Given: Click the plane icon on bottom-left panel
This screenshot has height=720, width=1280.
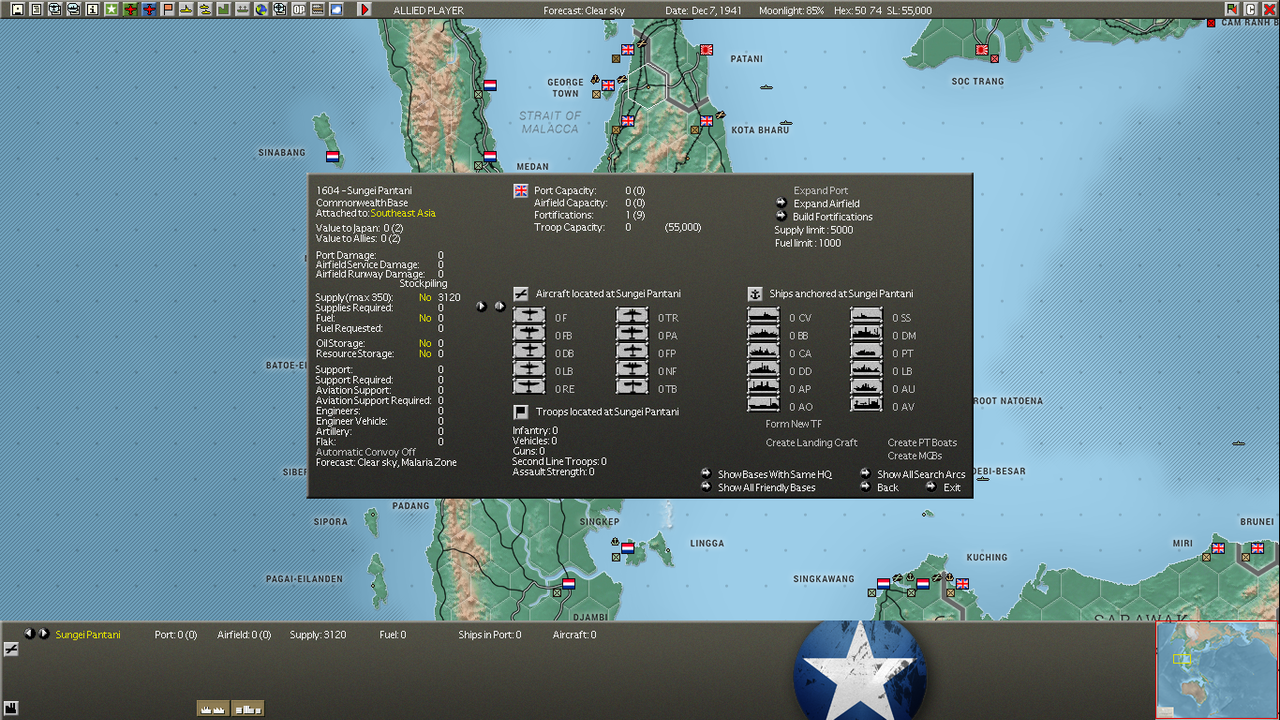Looking at the screenshot, I should 11,649.
